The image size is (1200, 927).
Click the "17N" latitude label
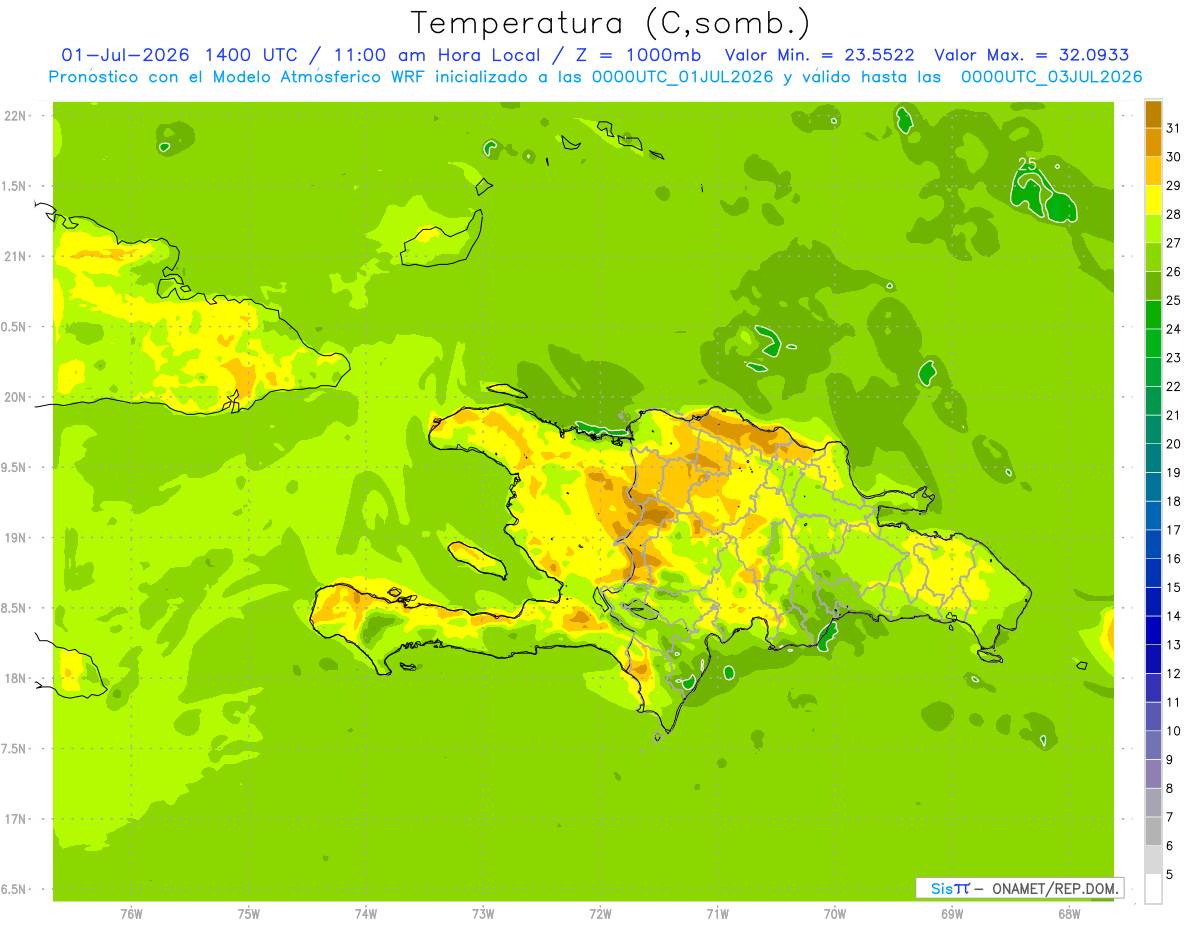pos(14,818)
